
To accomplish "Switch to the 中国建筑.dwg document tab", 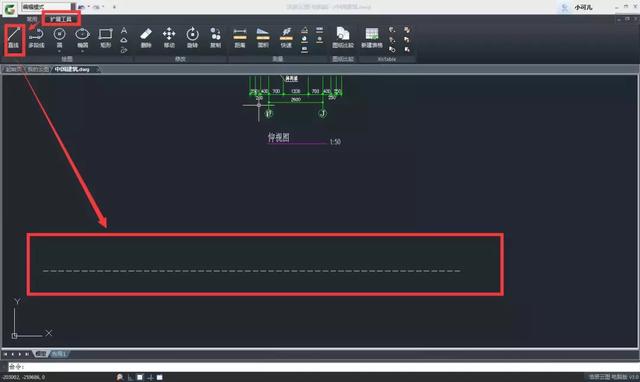I will [74, 69].
